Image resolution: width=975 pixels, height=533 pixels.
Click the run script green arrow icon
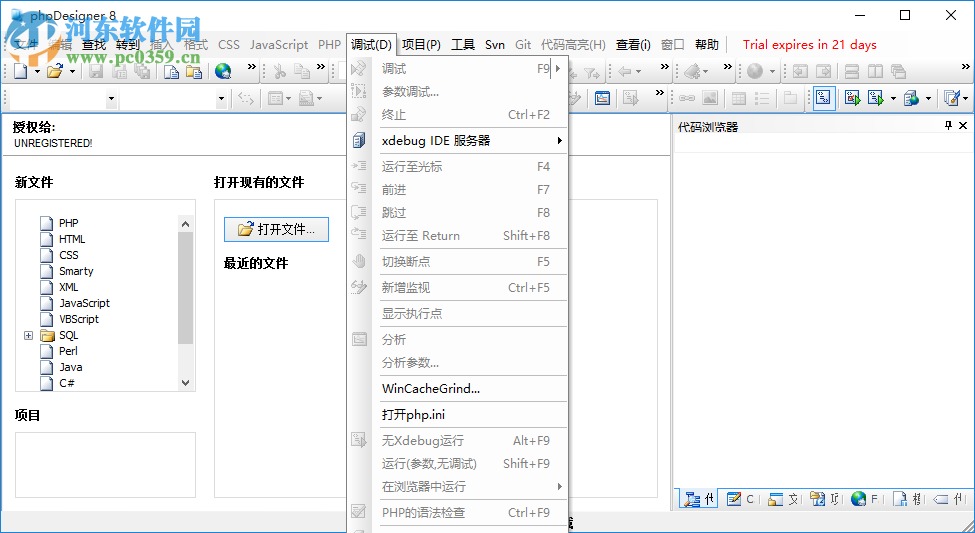click(x=876, y=98)
